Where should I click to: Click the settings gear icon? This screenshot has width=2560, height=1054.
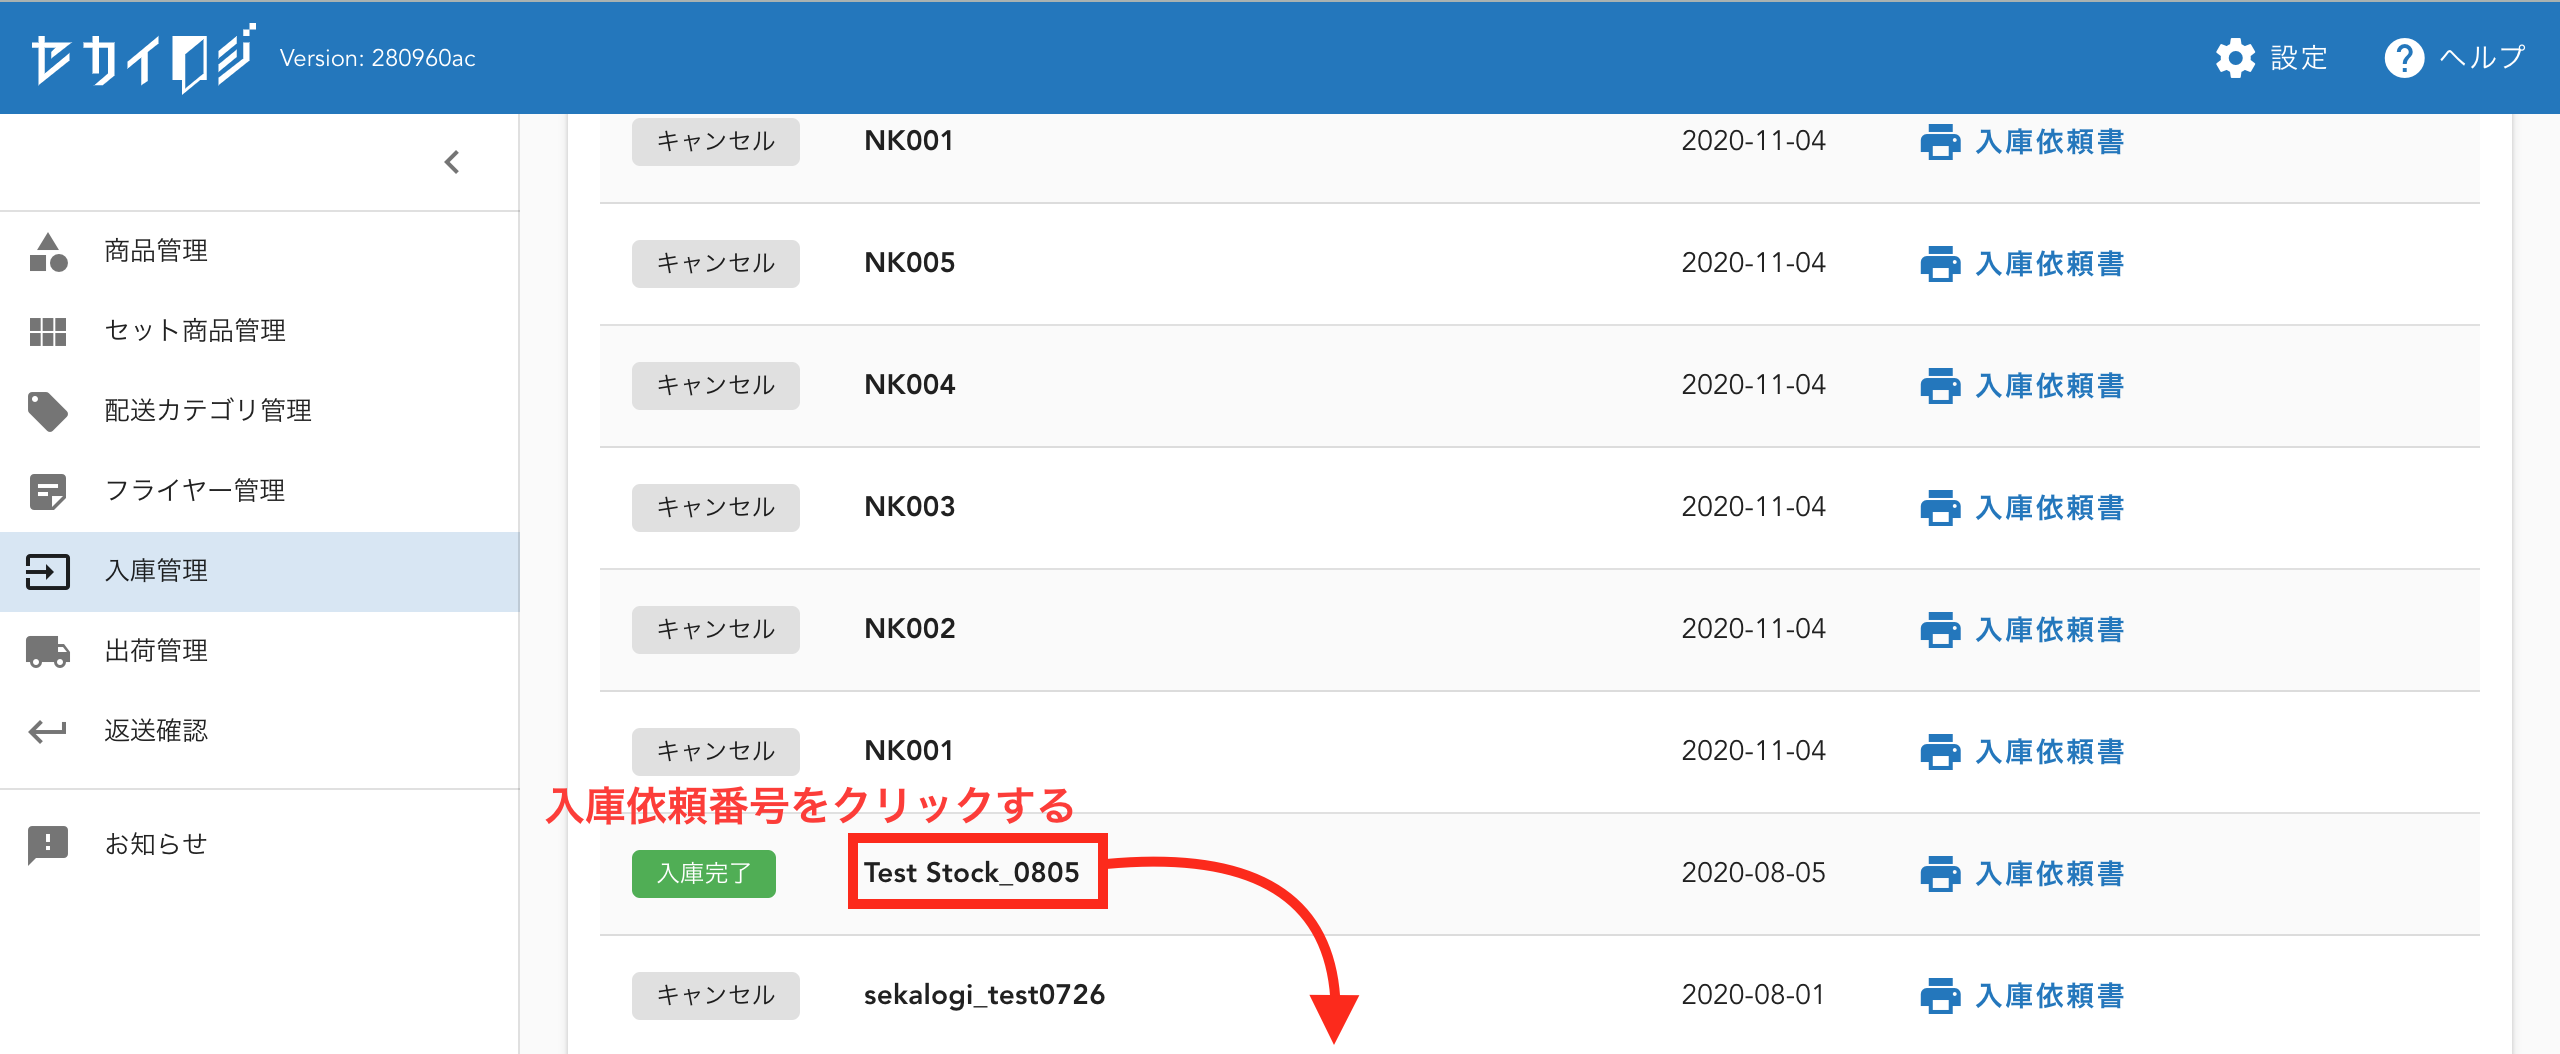(2235, 58)
